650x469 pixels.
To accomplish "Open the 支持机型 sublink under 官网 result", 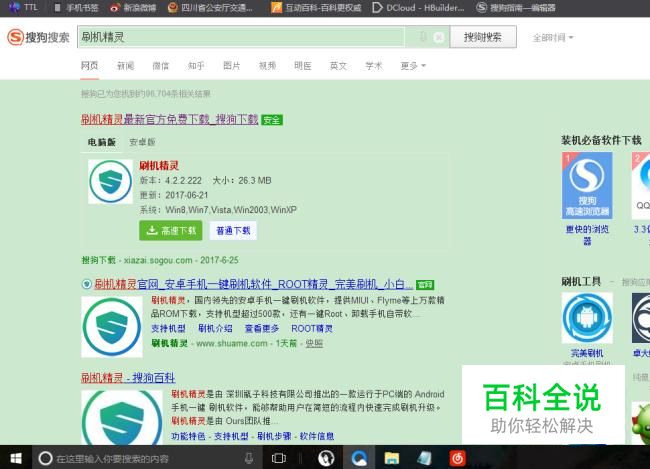I will click(x=168, y=328).
